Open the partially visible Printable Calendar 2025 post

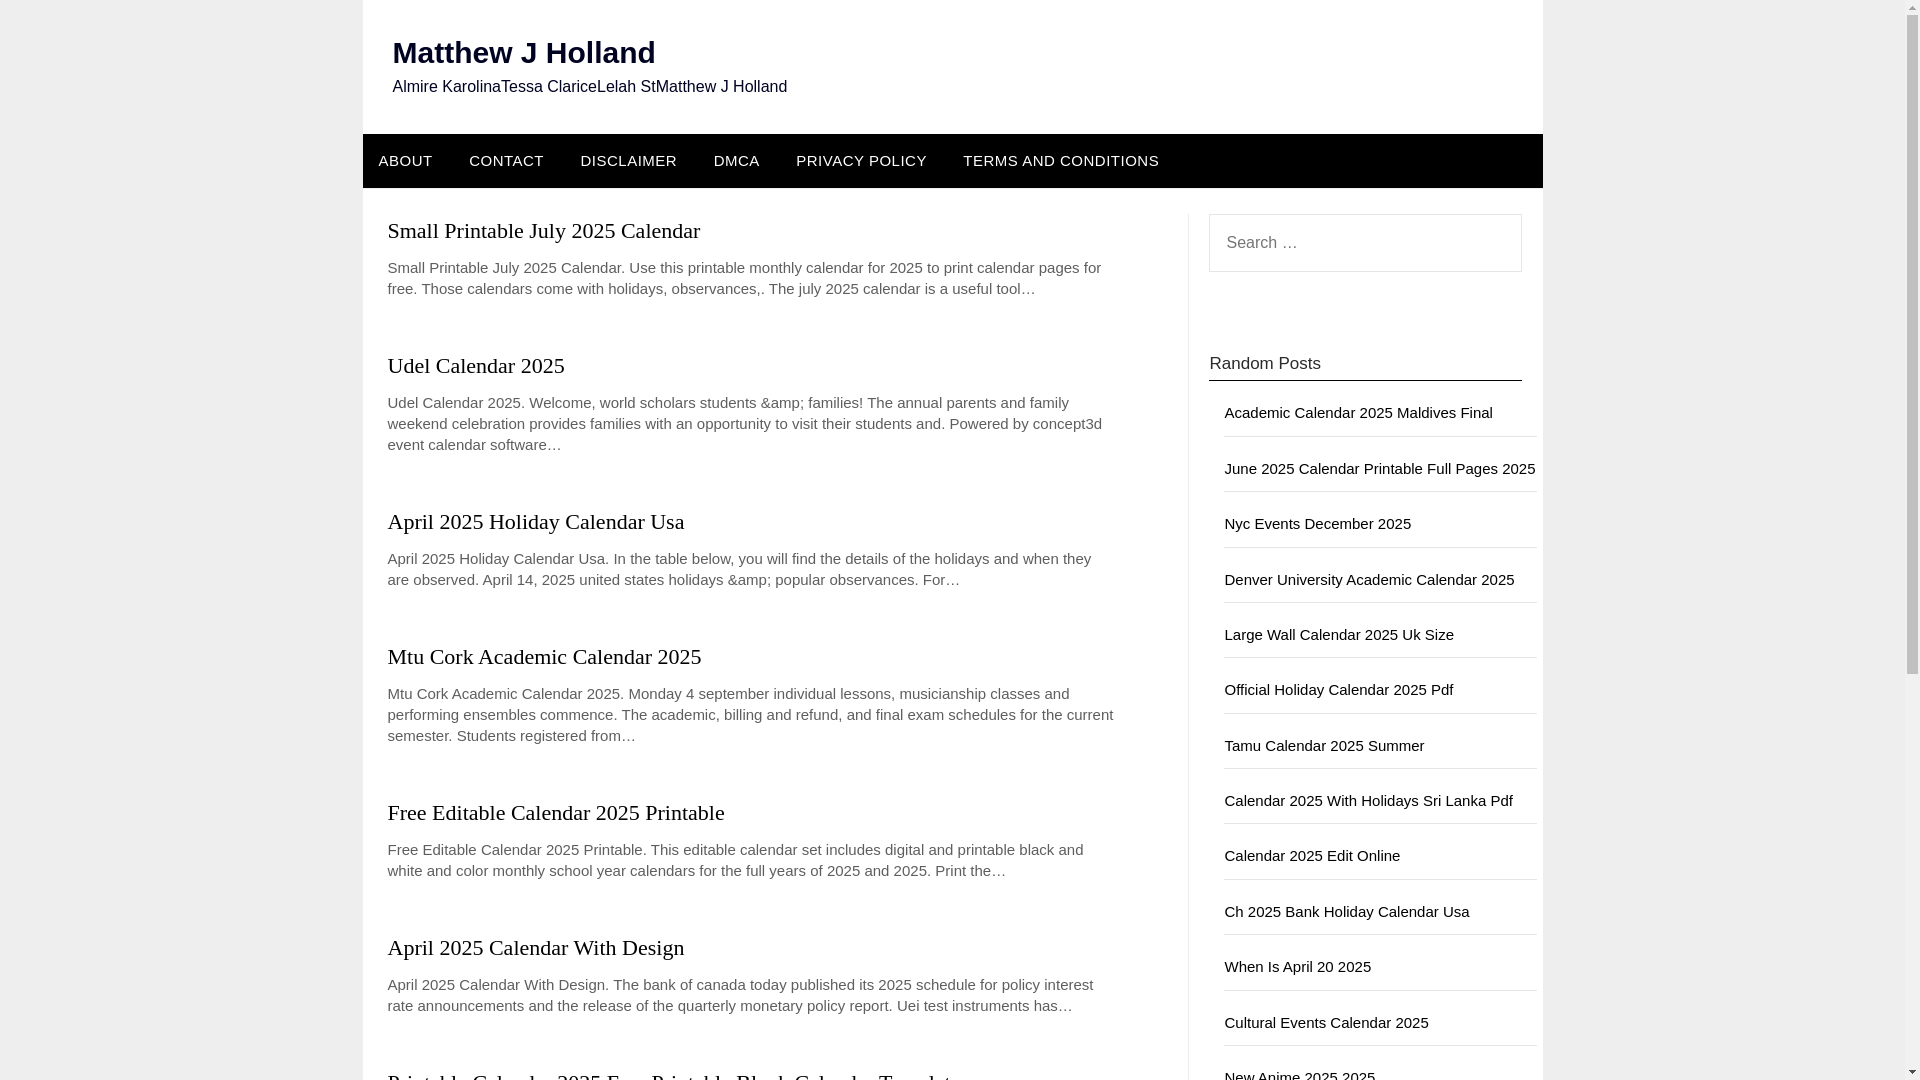tap(672, 1074)
